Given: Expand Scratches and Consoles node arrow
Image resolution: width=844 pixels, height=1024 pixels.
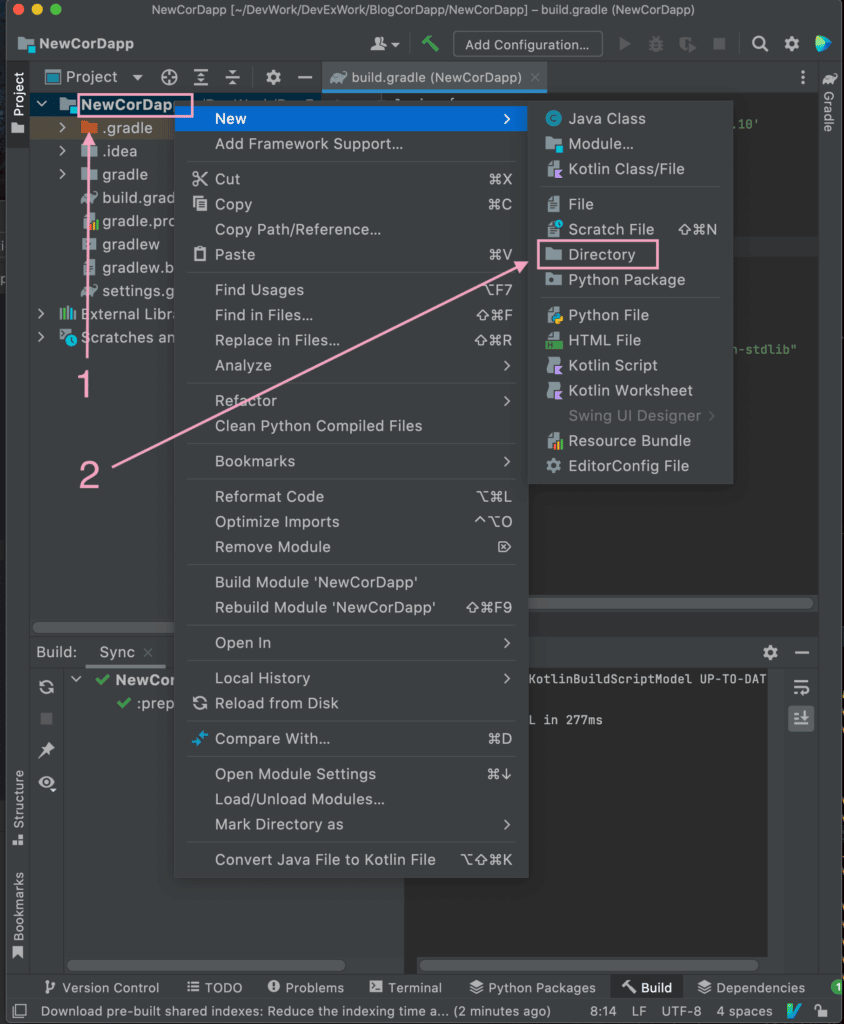Looking at the screenshot, I should [41, 337].
